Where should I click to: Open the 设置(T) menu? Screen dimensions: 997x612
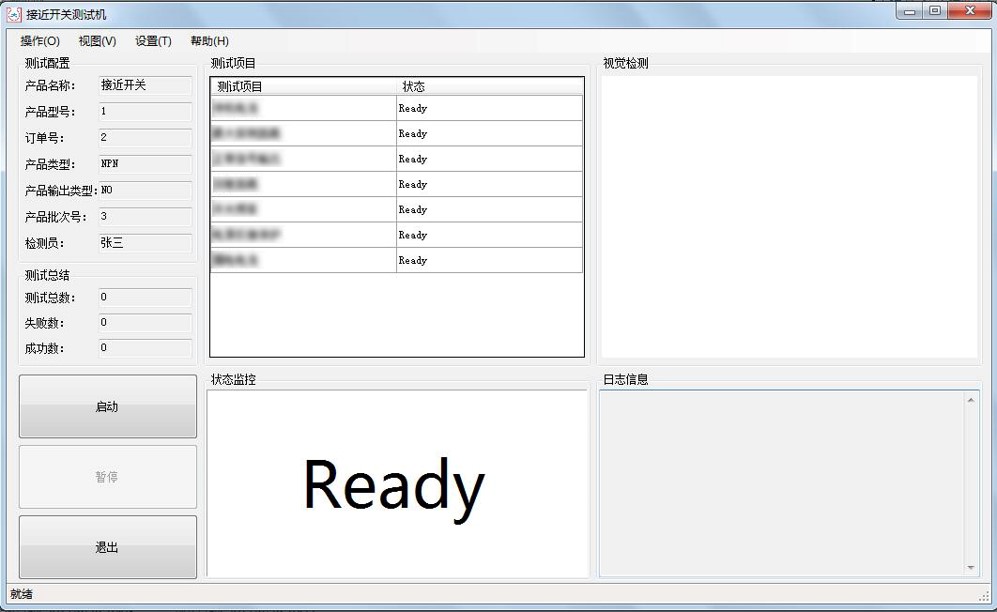153,41
